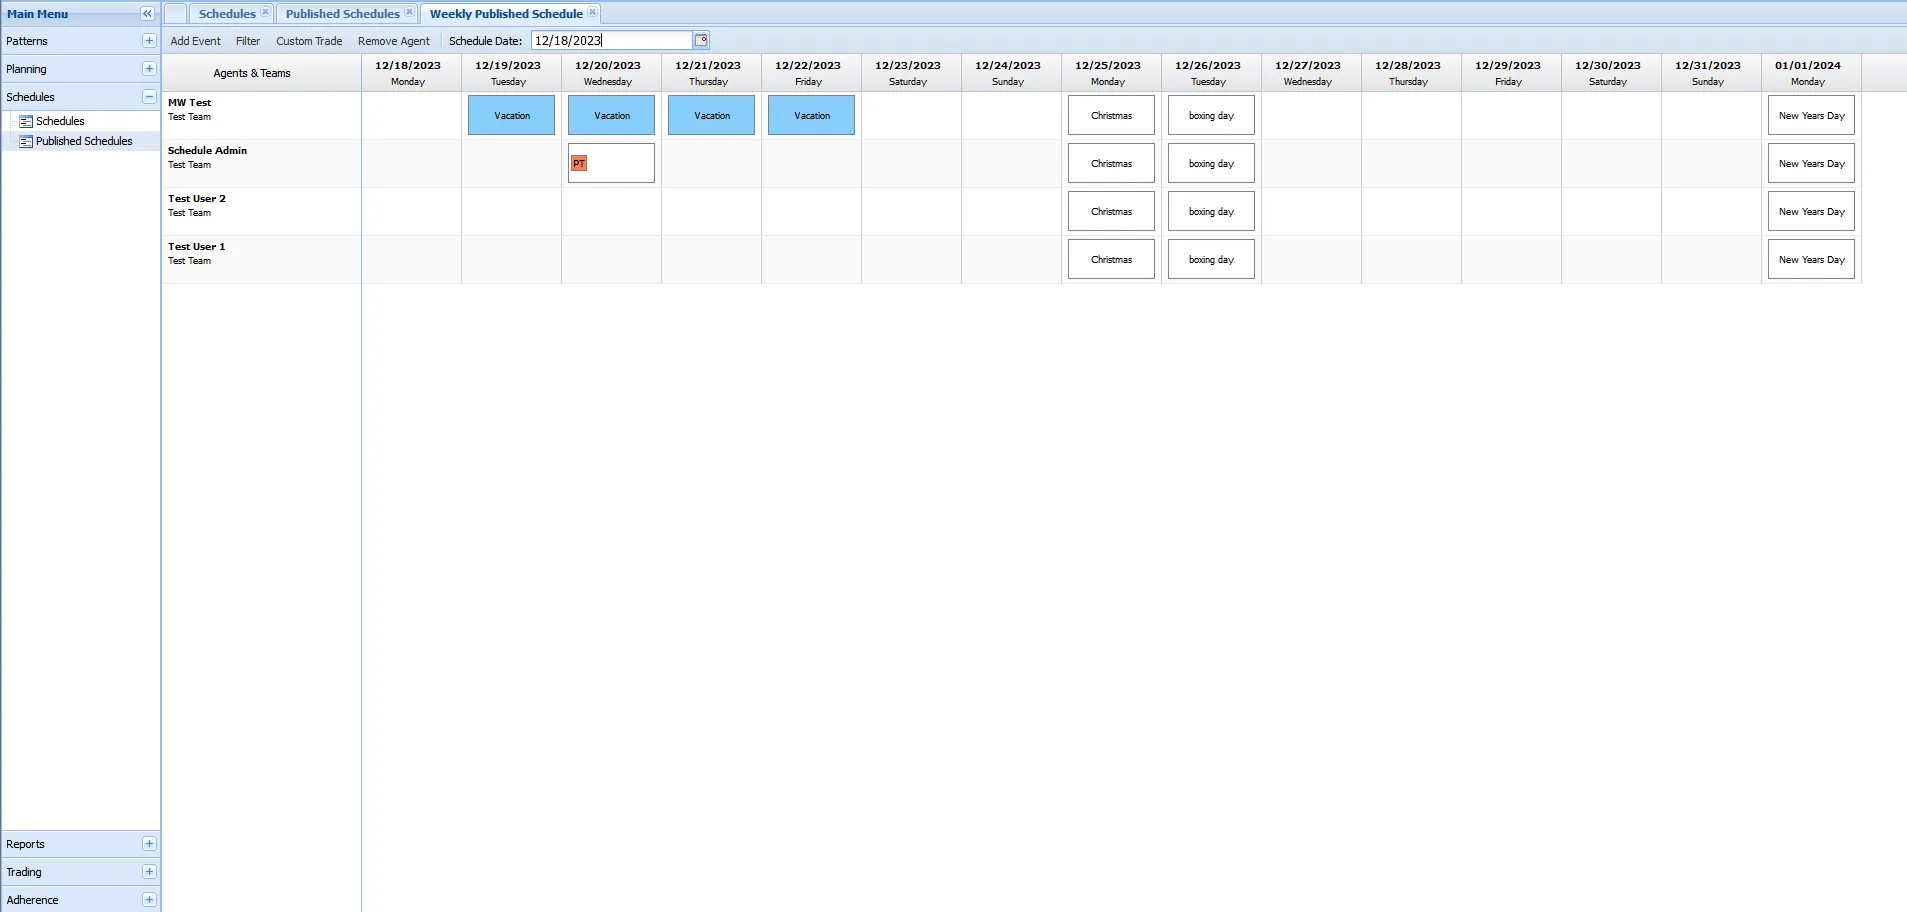Select New Years Day for MW Test

tap(1811, 115)
